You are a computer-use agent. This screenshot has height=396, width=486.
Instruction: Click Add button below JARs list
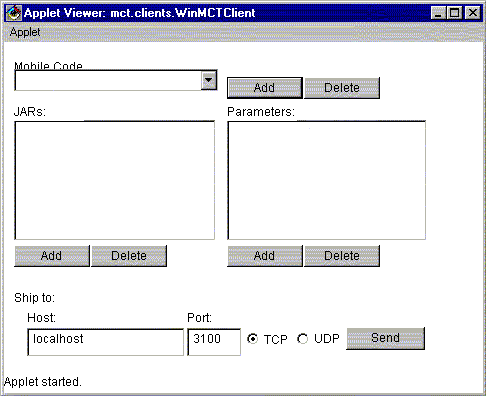tap(52, 256)
